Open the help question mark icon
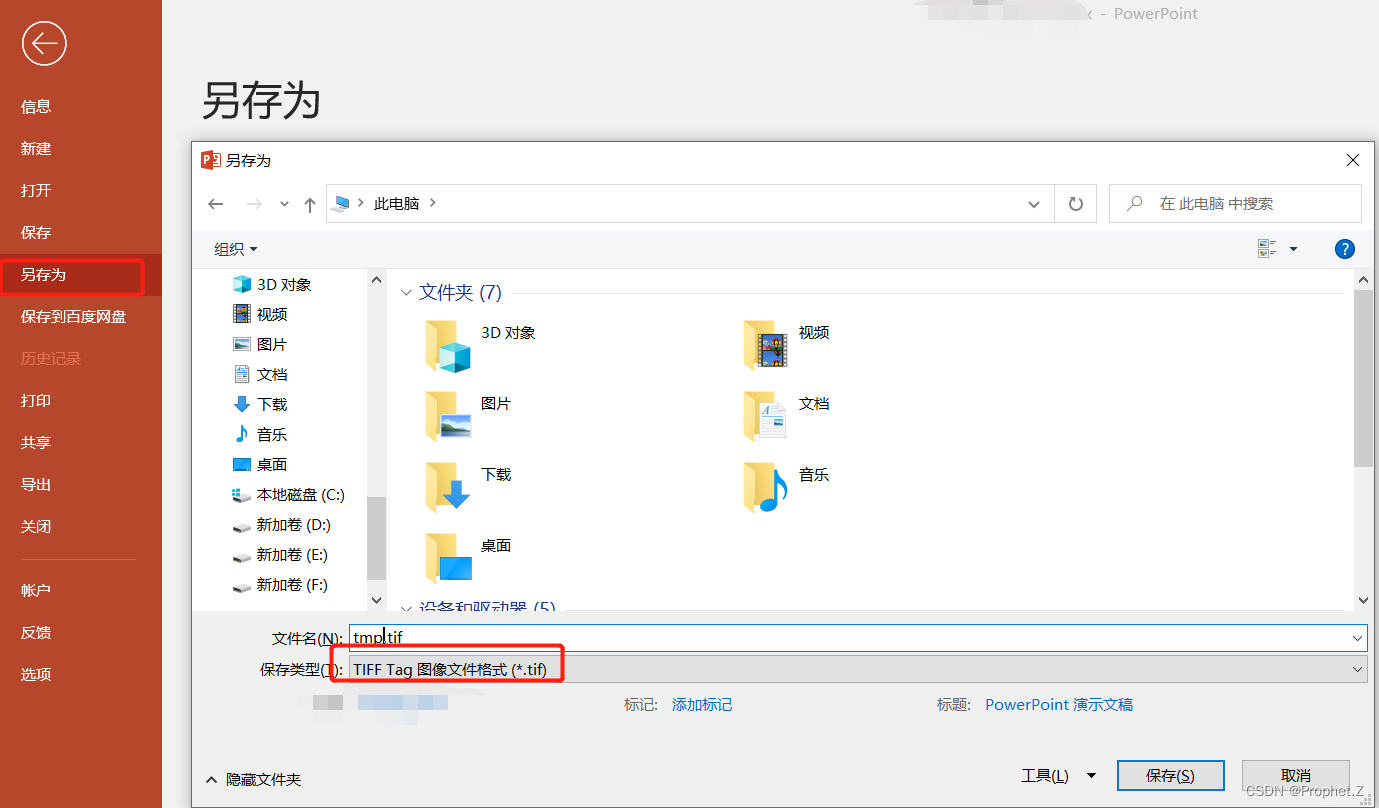This screenshot has height=808, width=1379. pos(1345,249)
